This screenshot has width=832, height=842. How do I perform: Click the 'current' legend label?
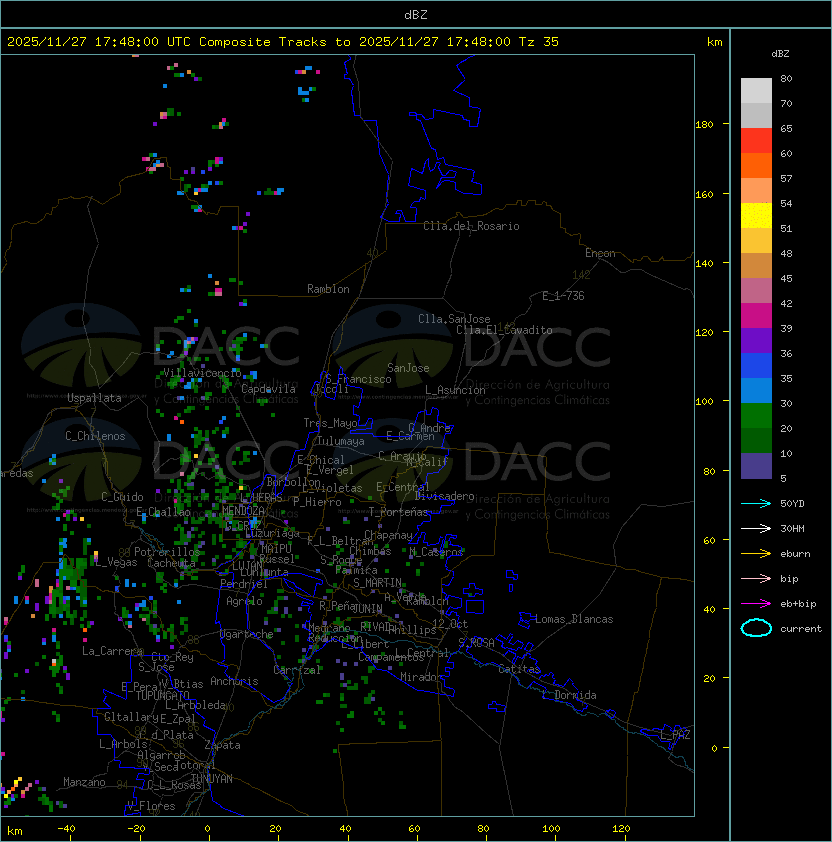801,629
